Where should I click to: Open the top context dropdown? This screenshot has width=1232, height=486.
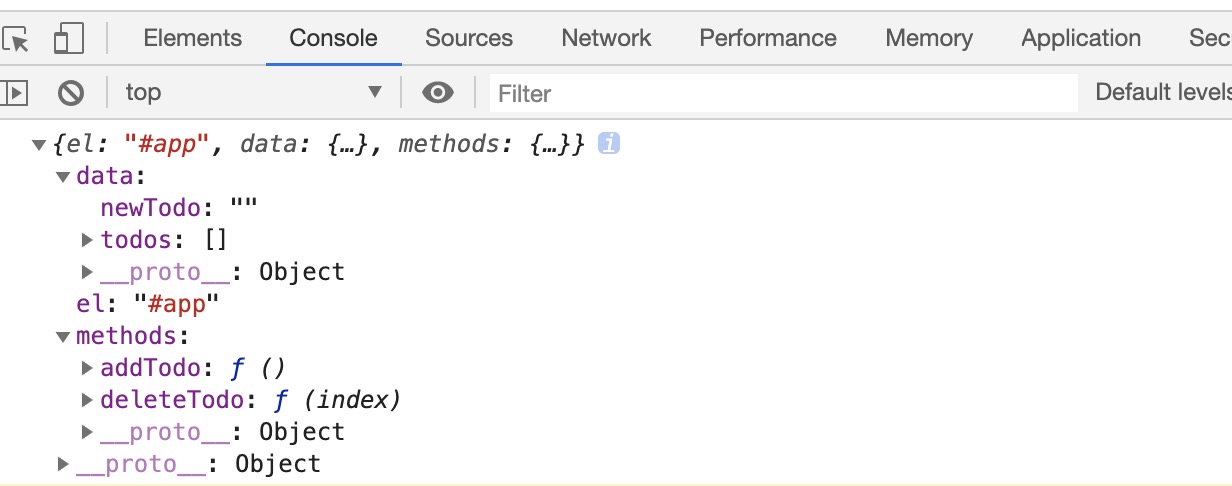coord(254,93)
